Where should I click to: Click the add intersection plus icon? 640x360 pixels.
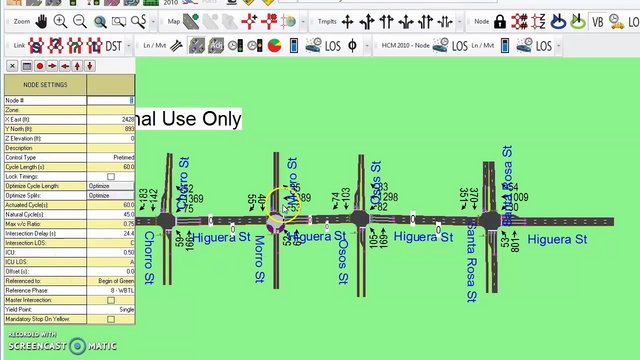(x=249, y=21)
